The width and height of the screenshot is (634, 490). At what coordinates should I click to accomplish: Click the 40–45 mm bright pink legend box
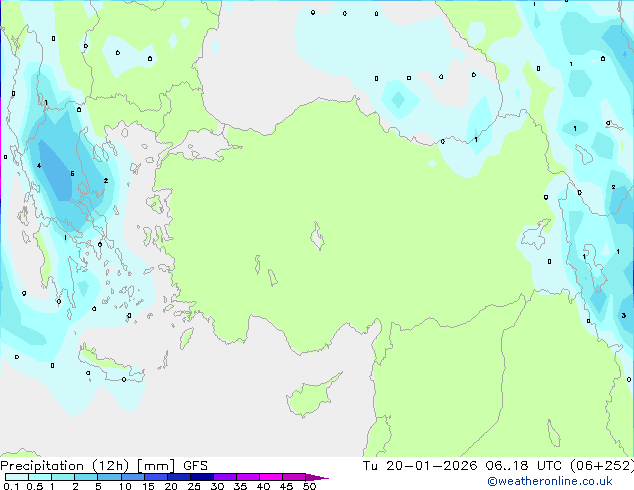271,477
